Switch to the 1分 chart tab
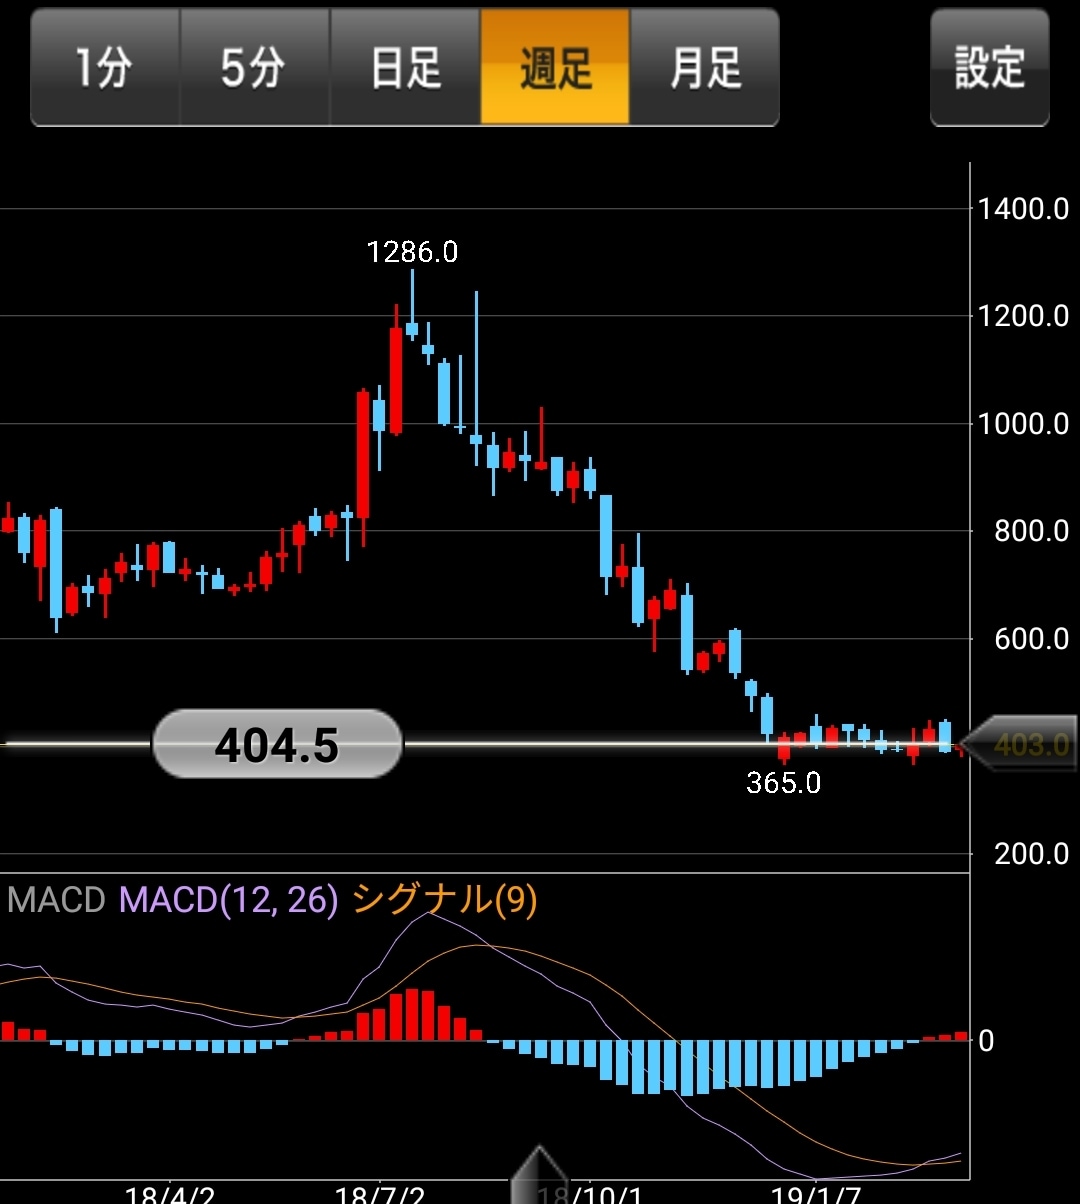Viewport: 1080px width, 1204px height. 105,67
